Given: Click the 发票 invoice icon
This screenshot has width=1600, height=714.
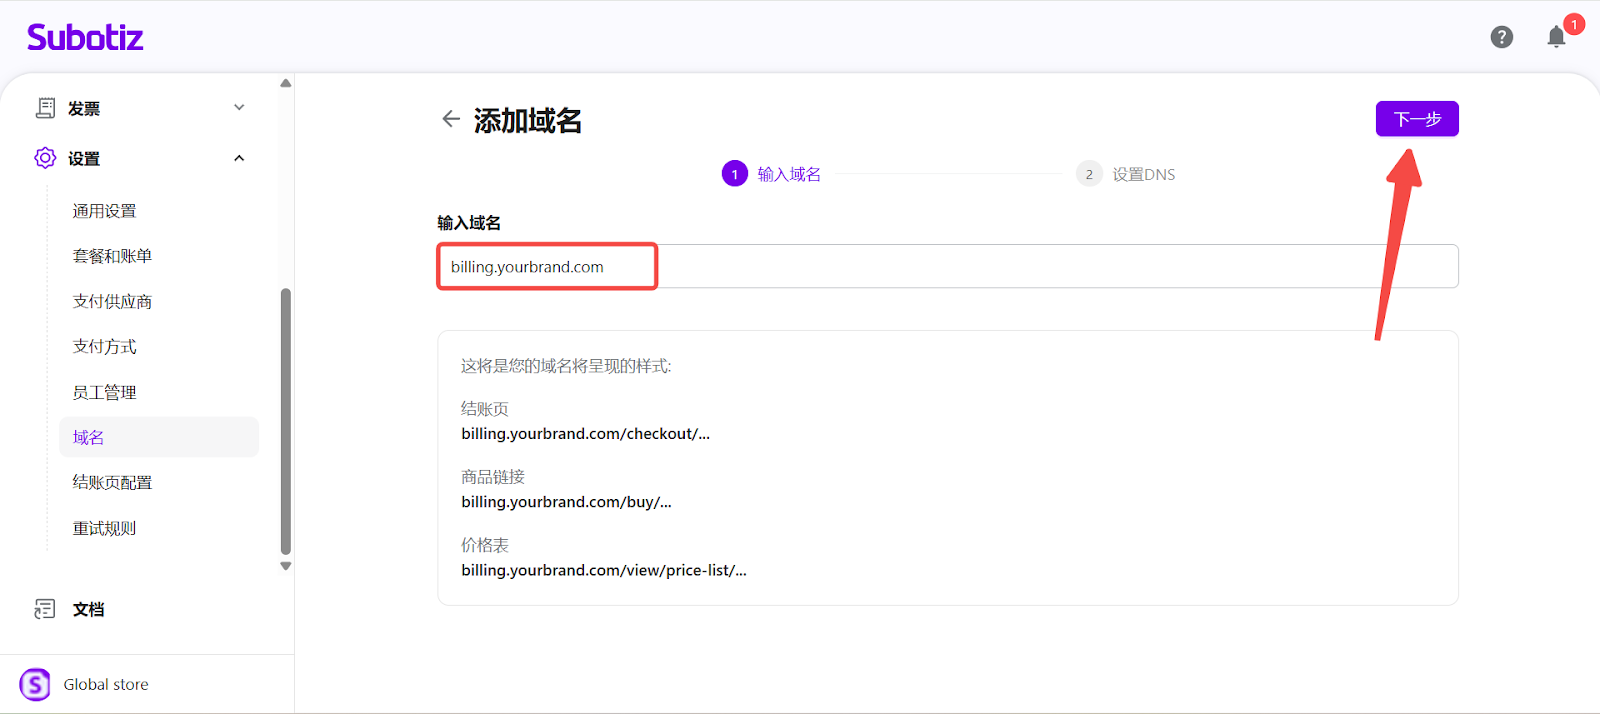Looking at the screenshot, I should 45,108.
